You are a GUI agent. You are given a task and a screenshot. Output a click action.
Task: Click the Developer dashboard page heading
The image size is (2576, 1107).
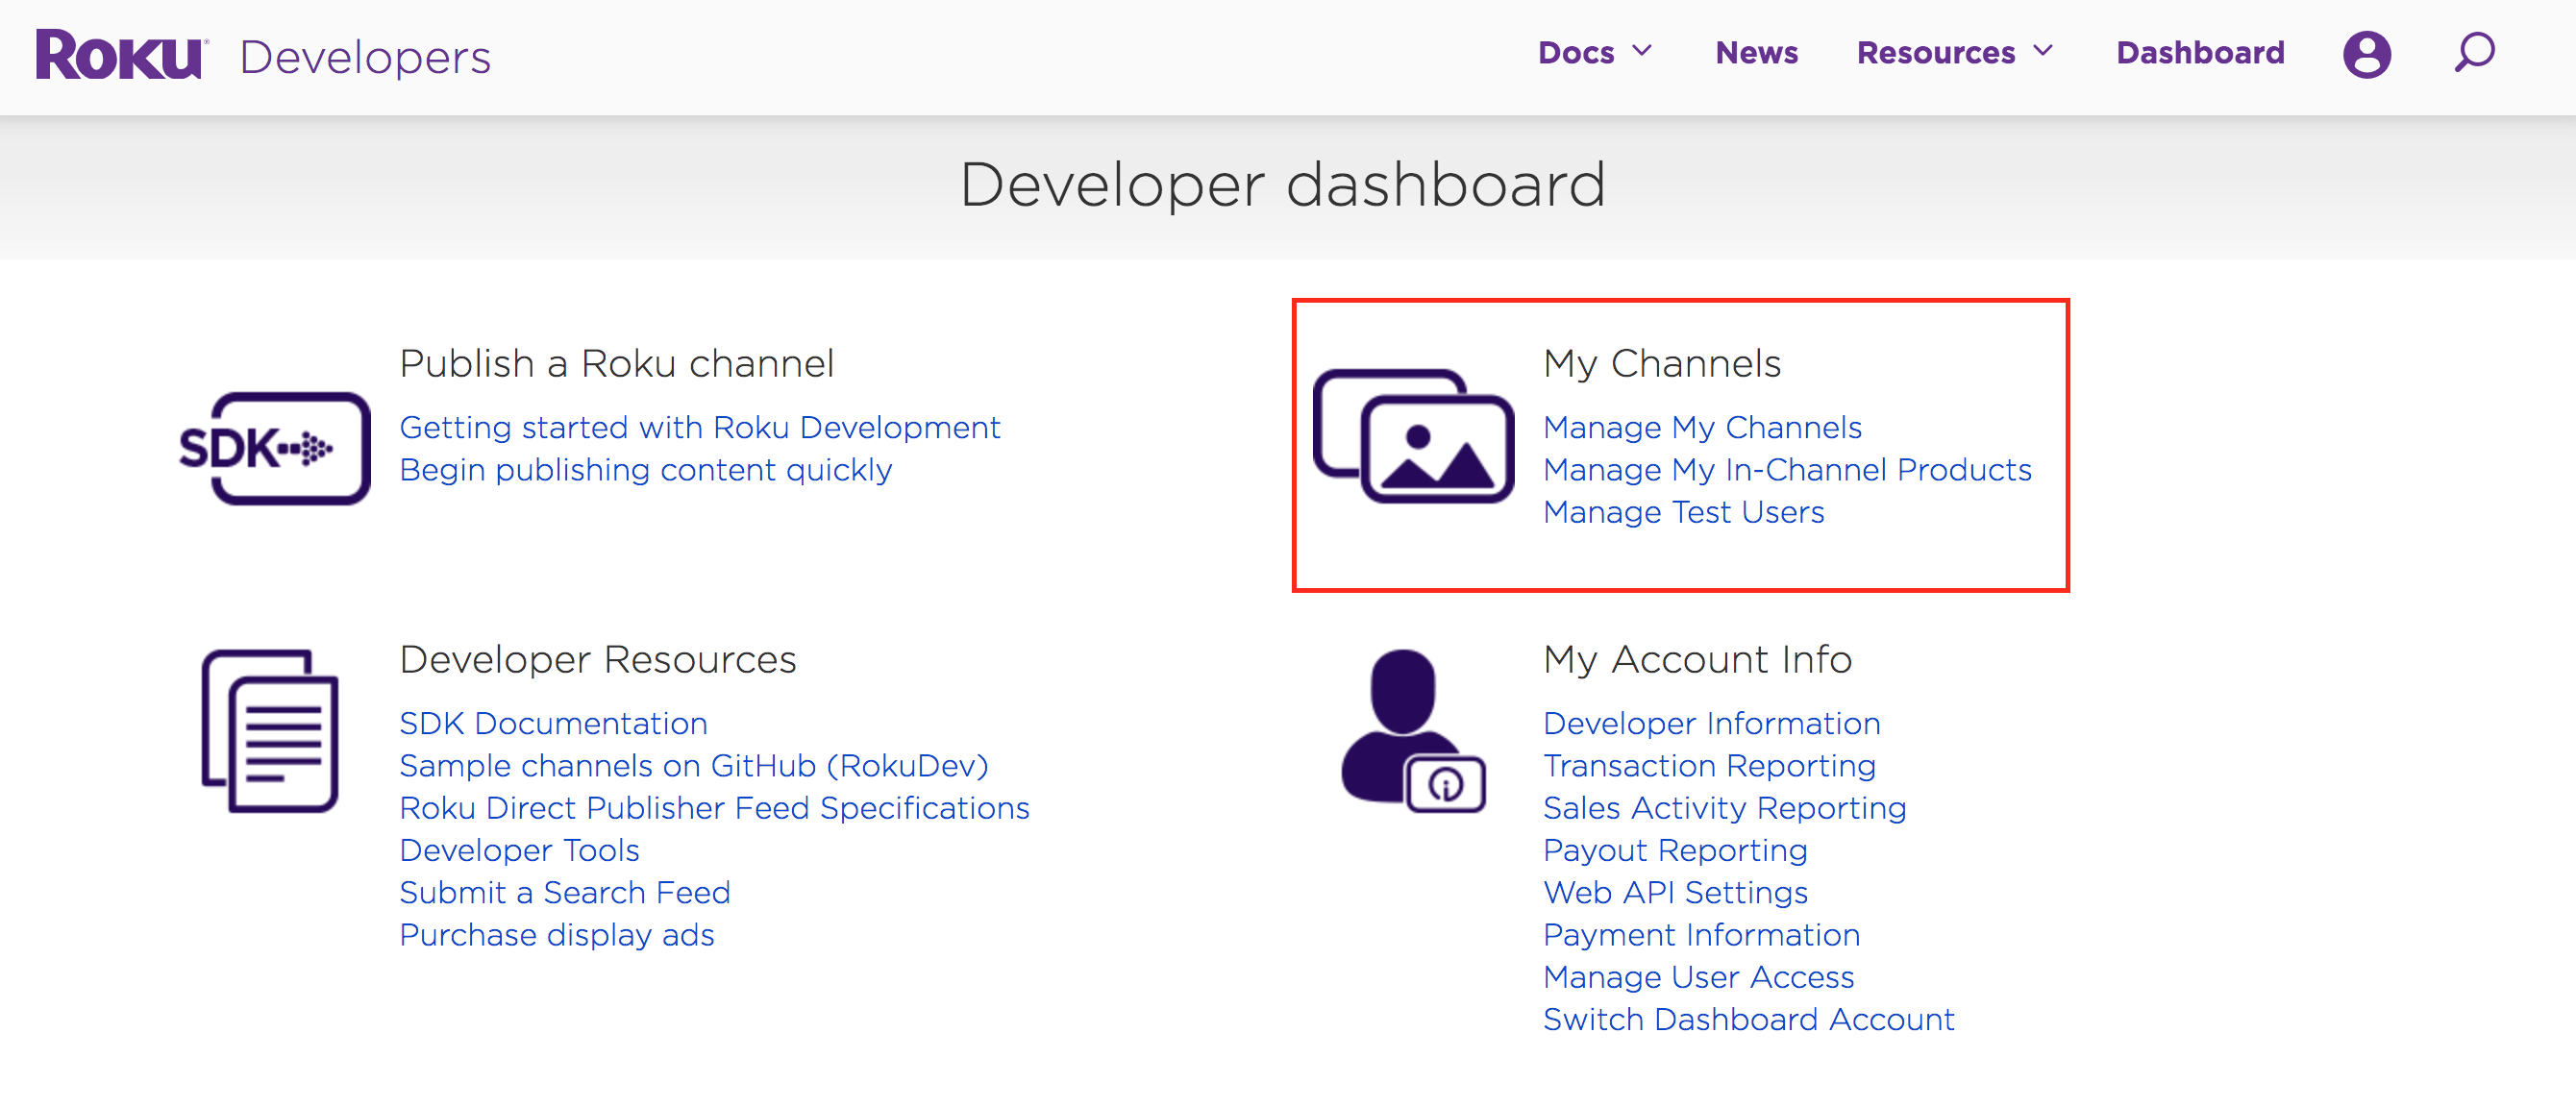pyautogui.click(x=1283, y=185)
